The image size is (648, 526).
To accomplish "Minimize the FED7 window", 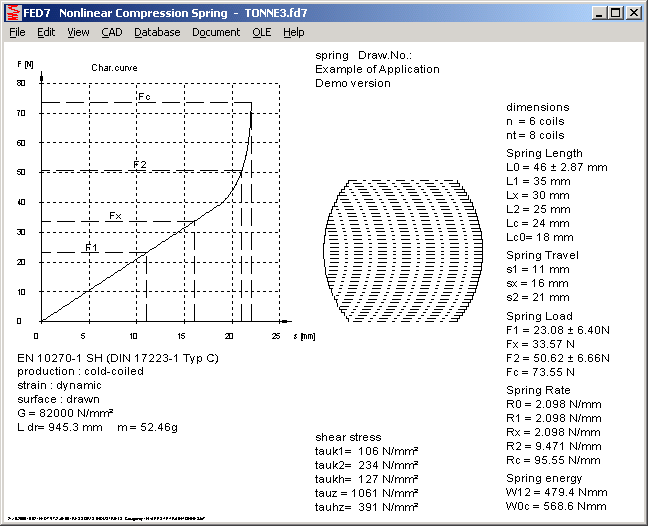I will pyautogui.click(x=599, y=13).
